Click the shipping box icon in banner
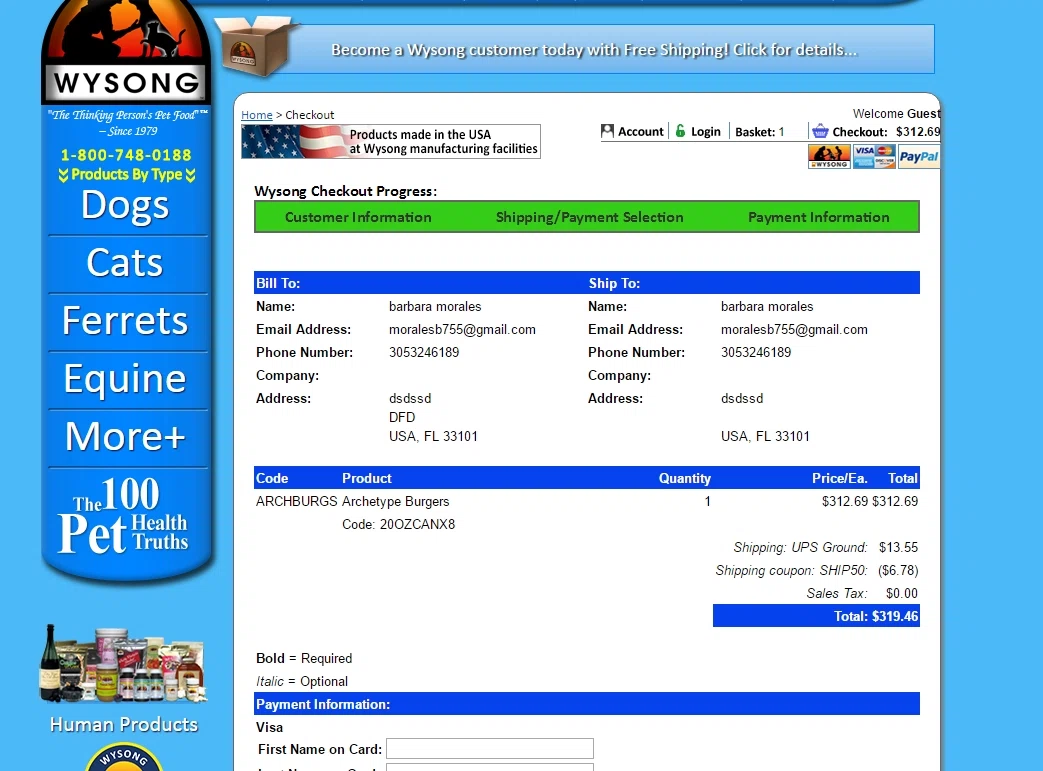Viewport: 1043px width, 771px height. [256, 45]
